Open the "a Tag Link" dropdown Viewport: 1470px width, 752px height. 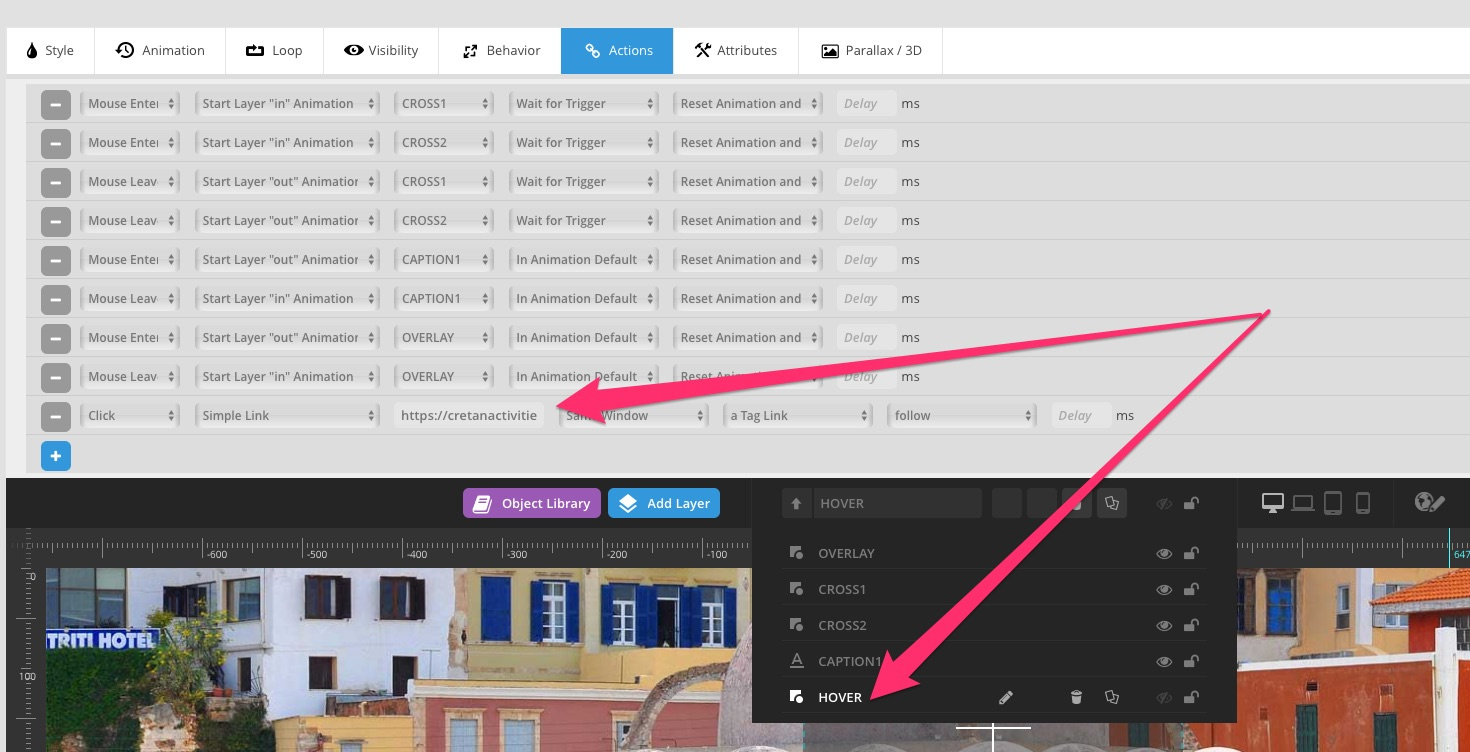[x=798, y=416]
